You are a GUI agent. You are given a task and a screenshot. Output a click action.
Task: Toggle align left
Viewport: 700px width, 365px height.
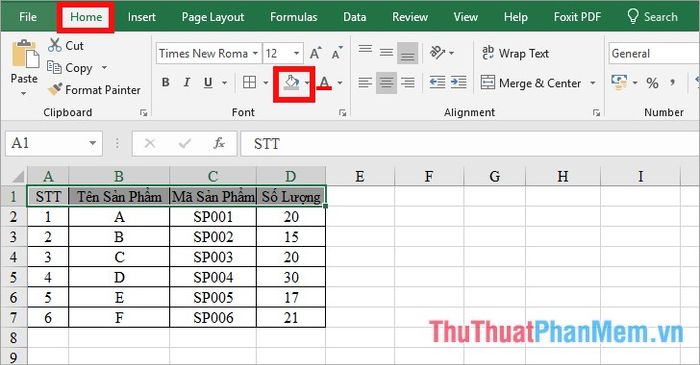coord(365,83)
